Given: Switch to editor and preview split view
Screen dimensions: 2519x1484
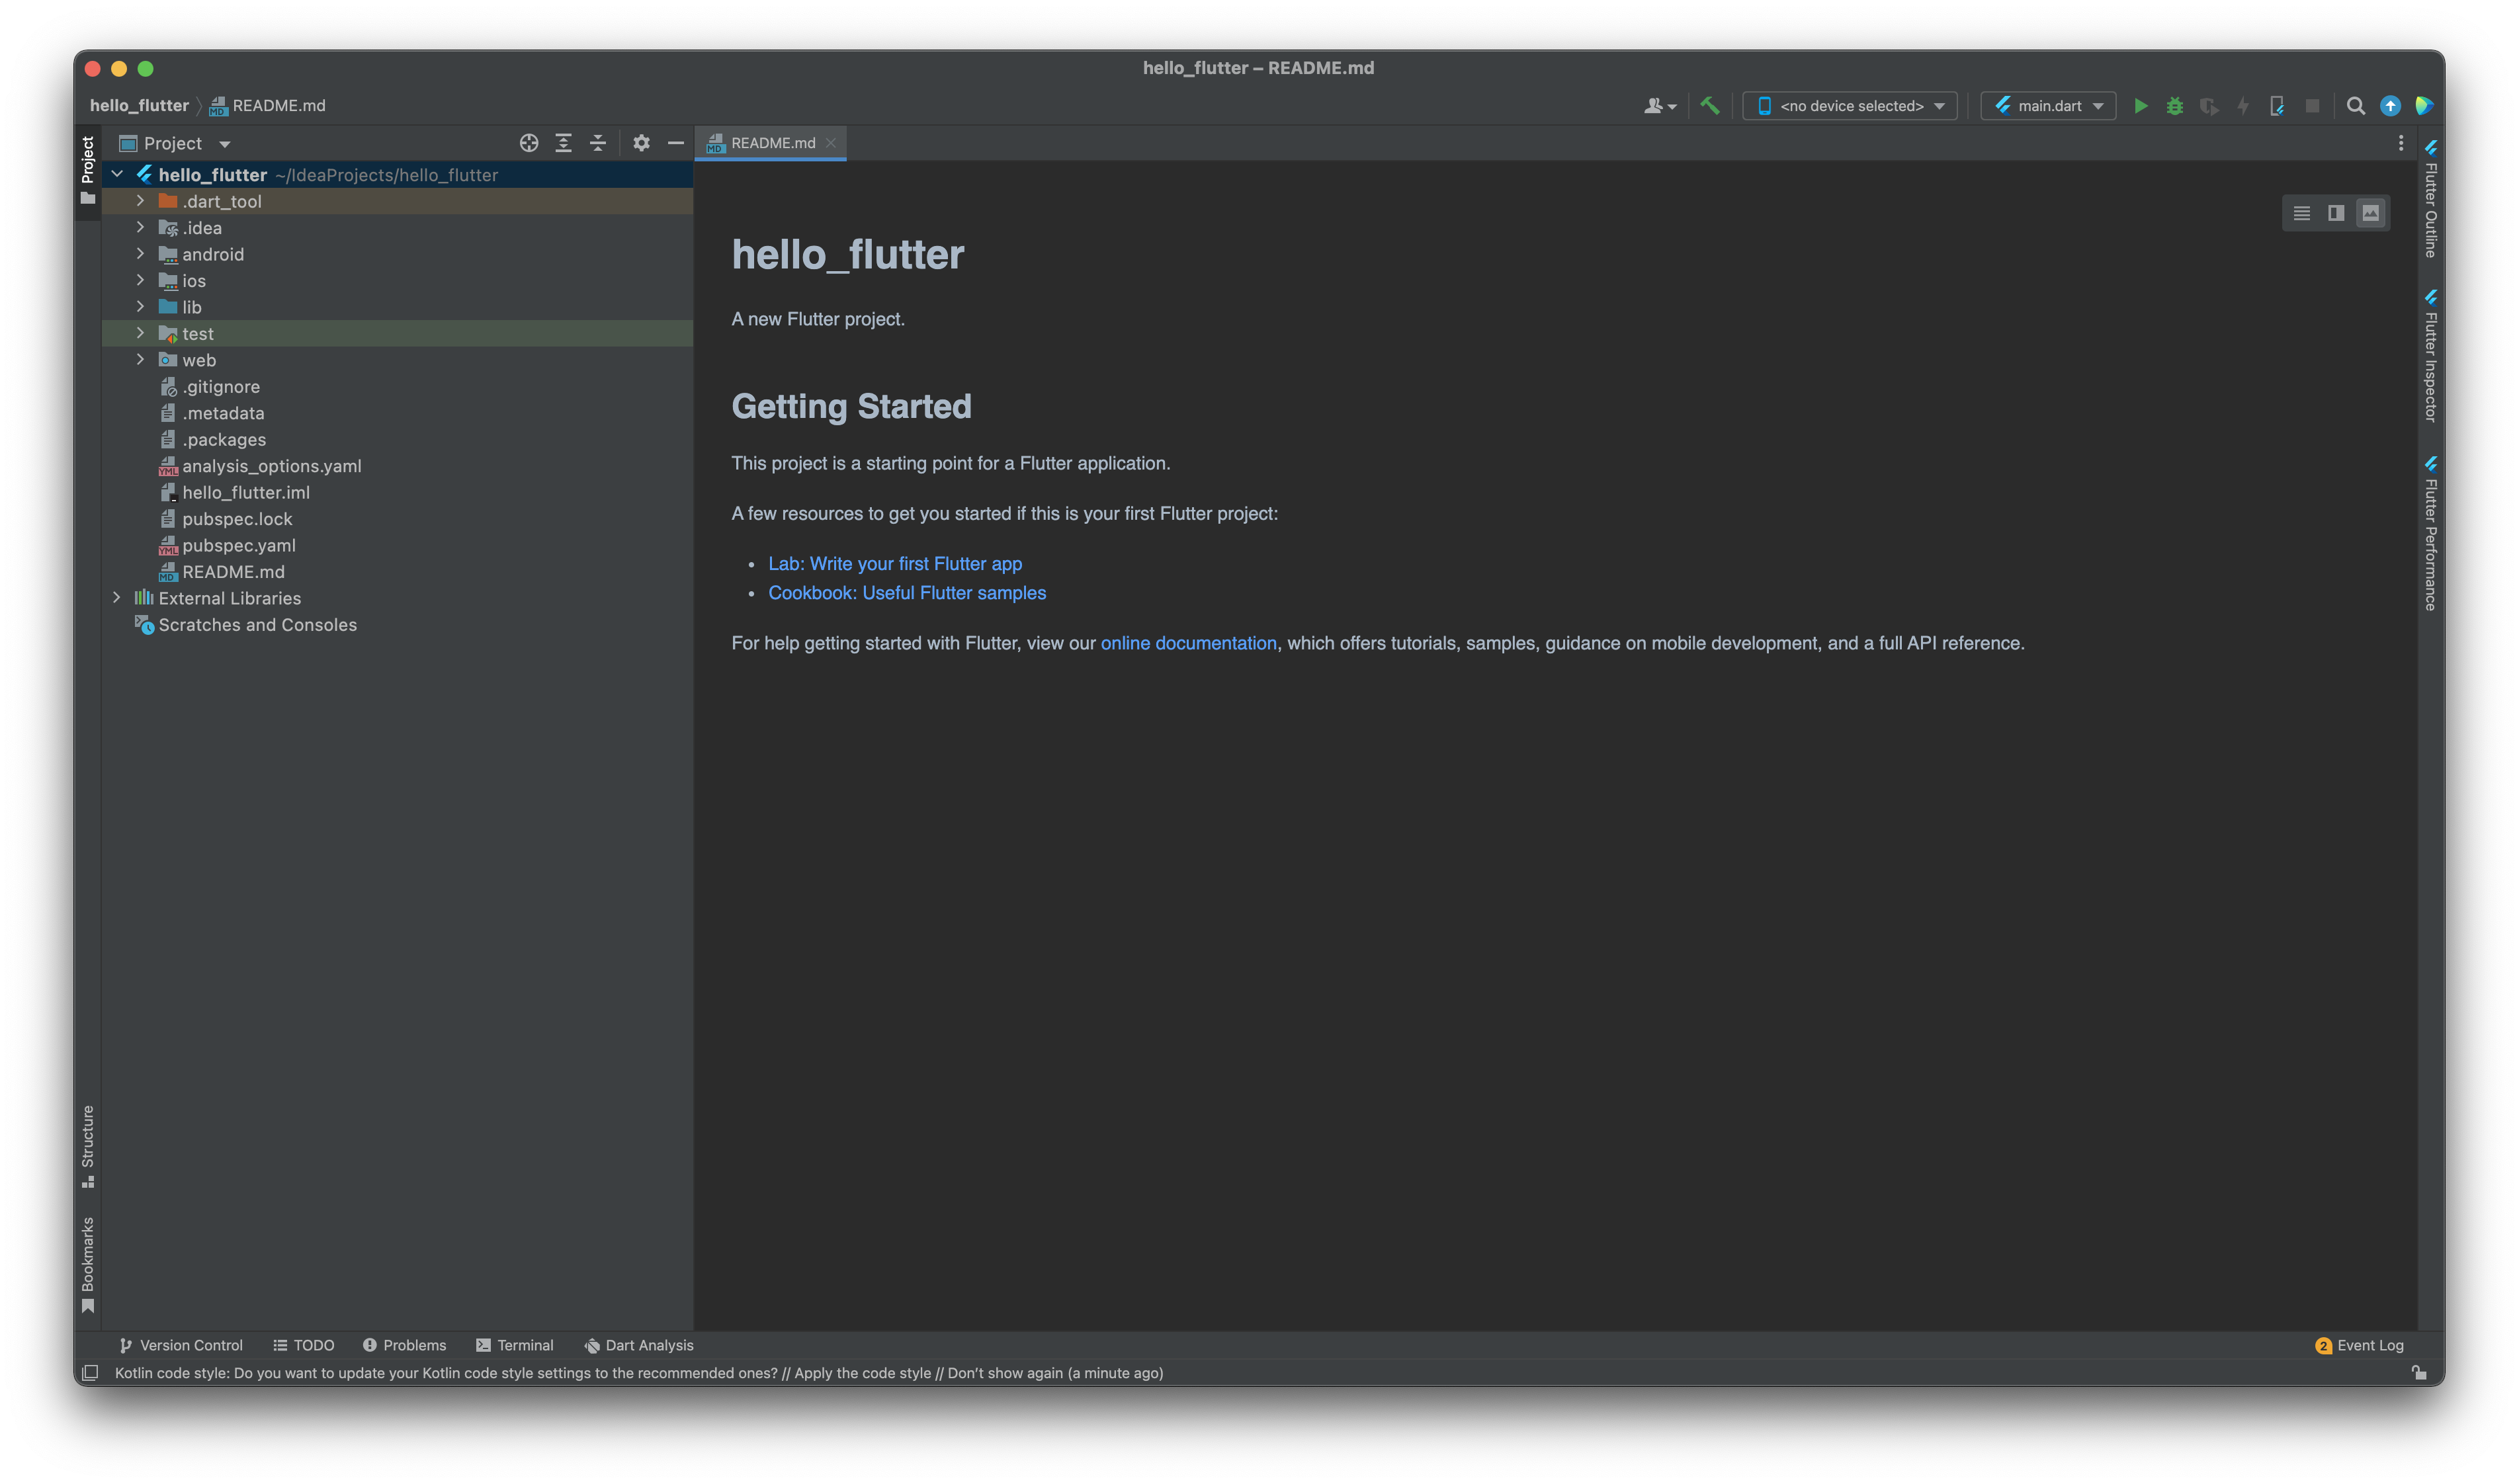Looking at the screenshot, I should click(x=2336, y=213).
